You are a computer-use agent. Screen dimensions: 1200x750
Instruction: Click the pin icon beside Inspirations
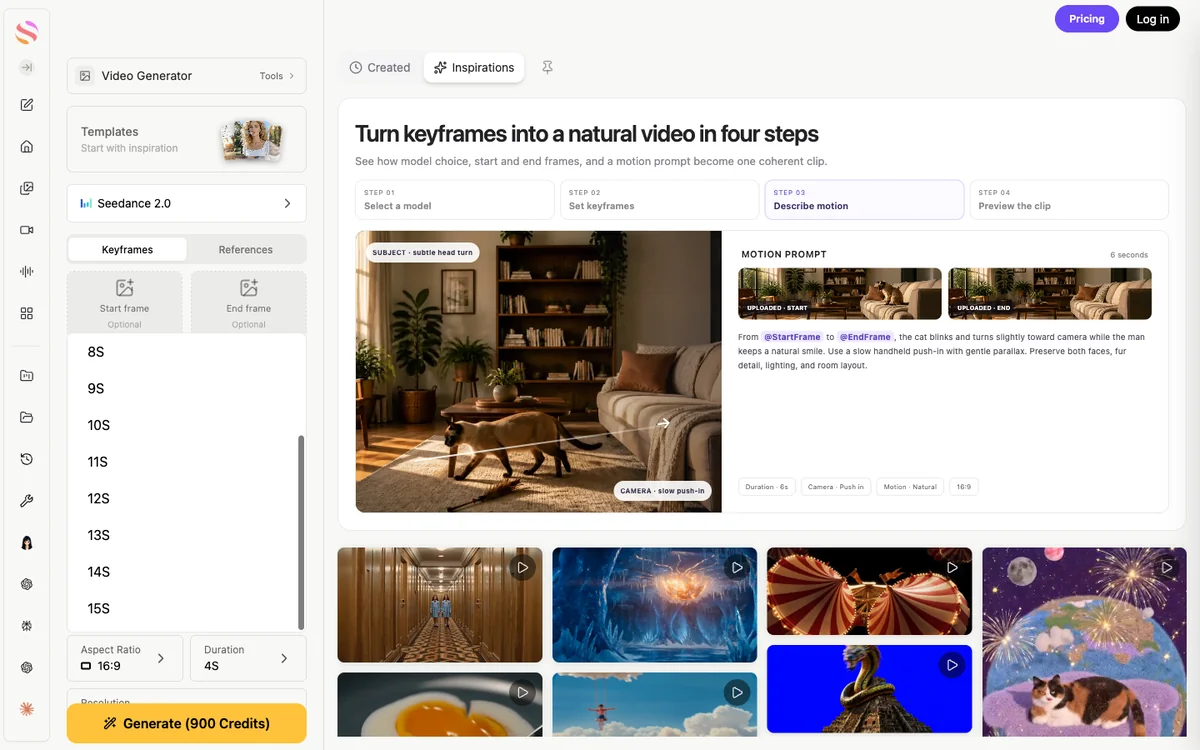click(x=547, y=67)
